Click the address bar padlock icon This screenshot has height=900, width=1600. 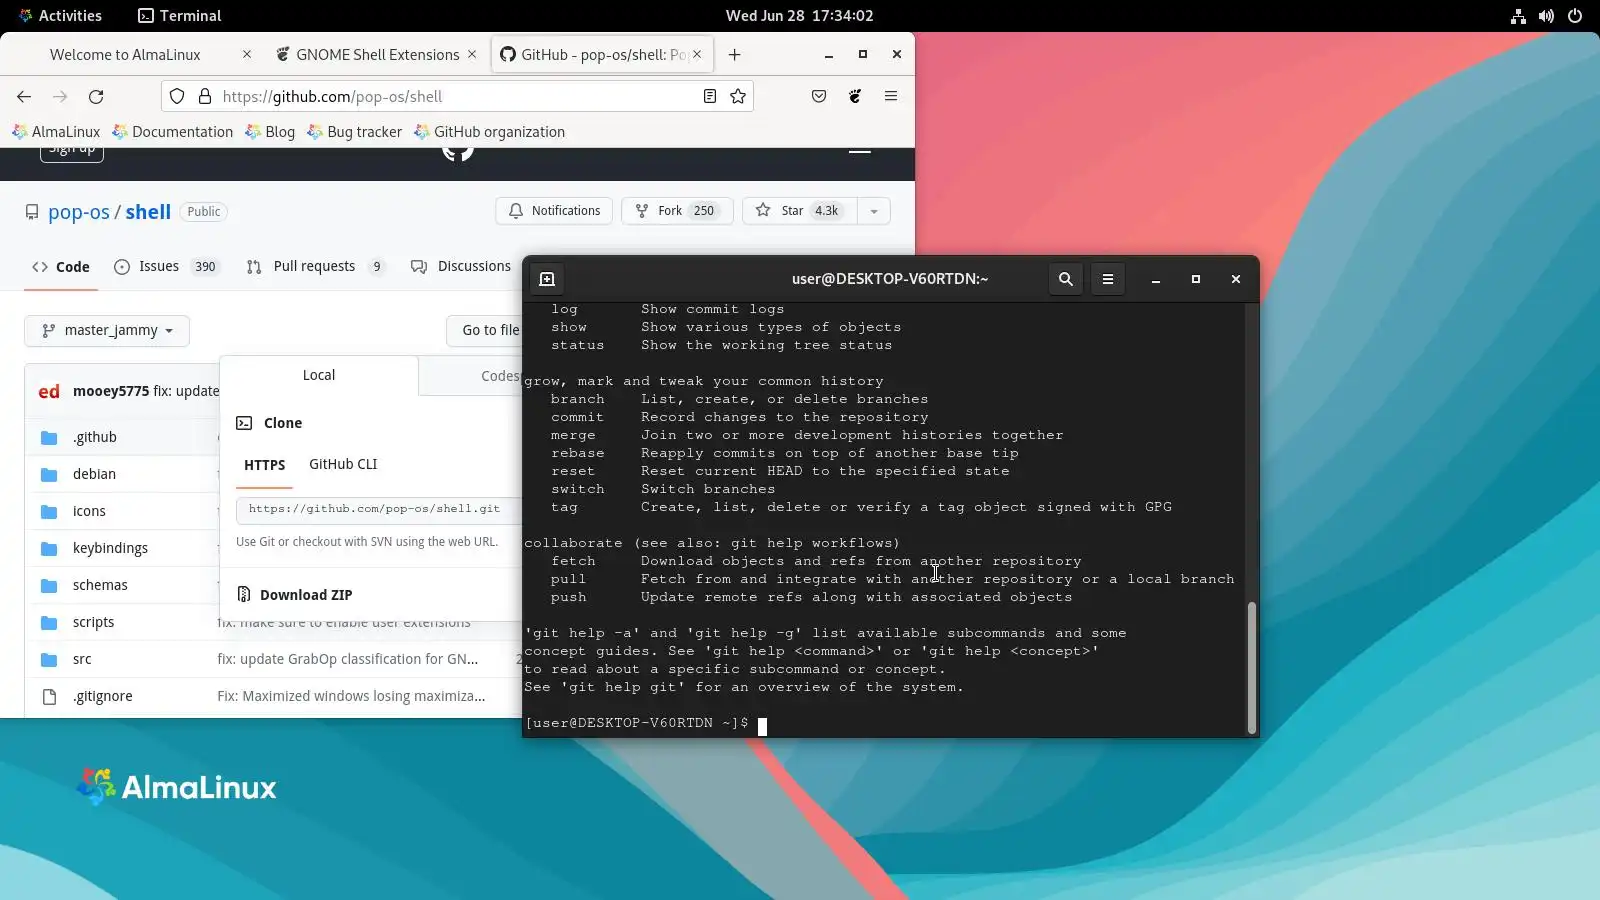click(205, 97)
